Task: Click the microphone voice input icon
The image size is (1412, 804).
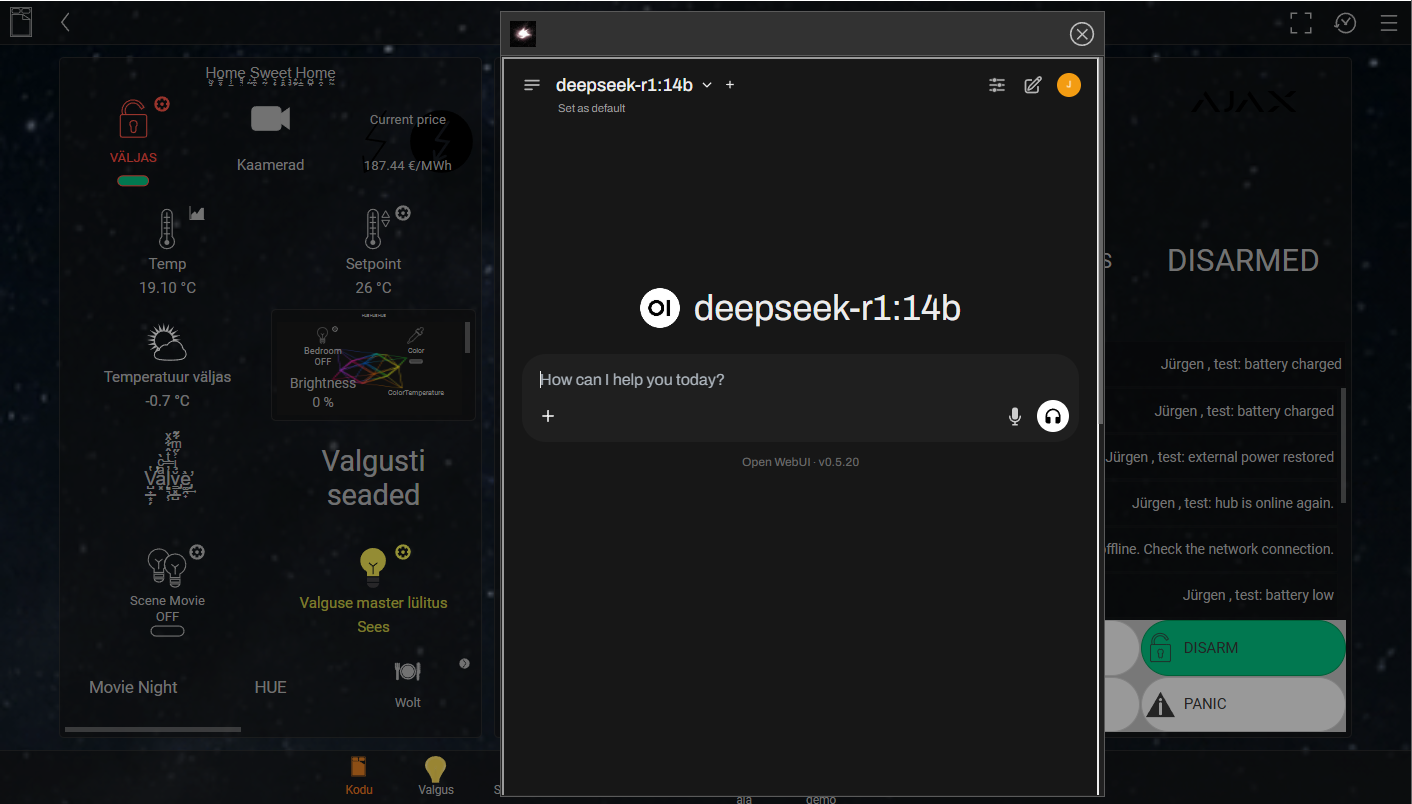Action: (1014, 416)
